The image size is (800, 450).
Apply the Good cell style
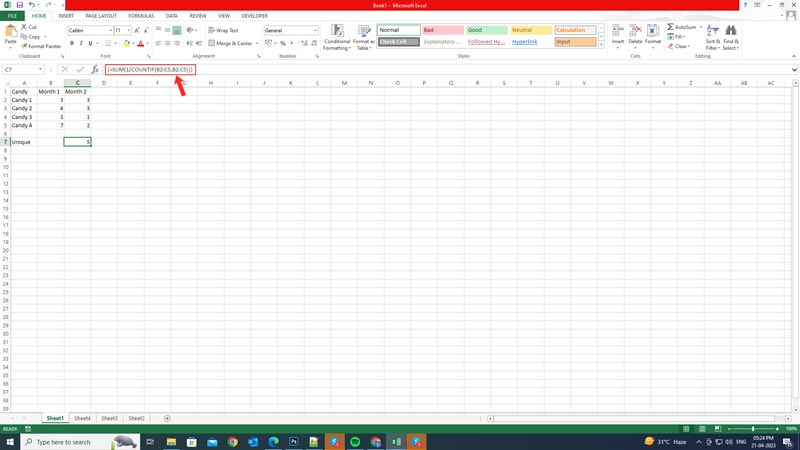[487, 30]
